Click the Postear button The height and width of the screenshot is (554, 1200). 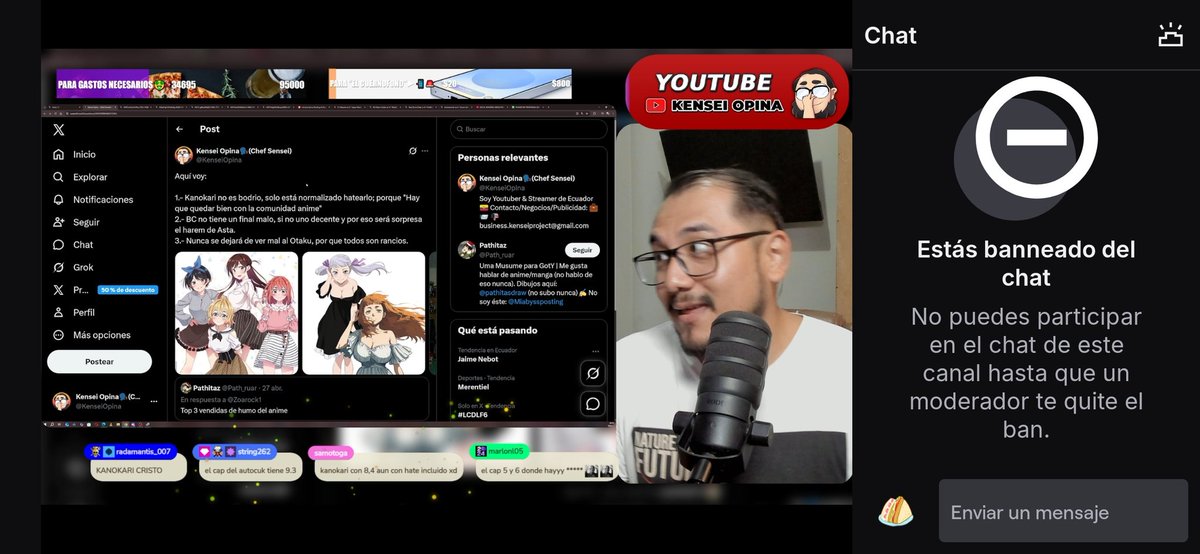[x=99, y=361]
